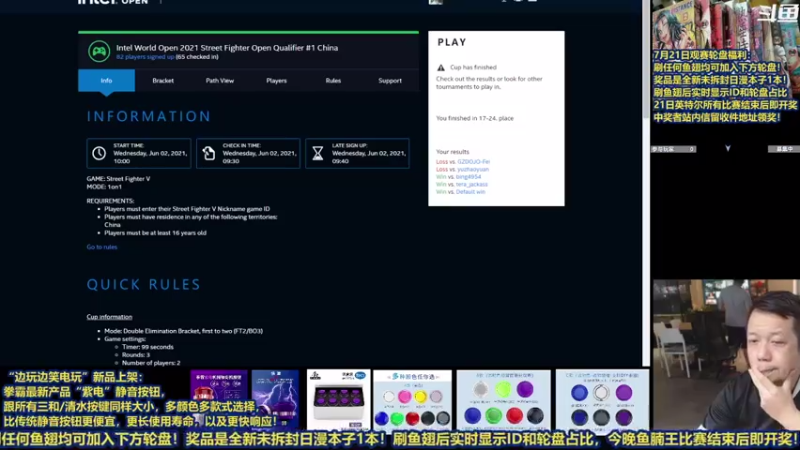Select the Info tab
Viewport: 800px width, 450px height.
(107, 81)
